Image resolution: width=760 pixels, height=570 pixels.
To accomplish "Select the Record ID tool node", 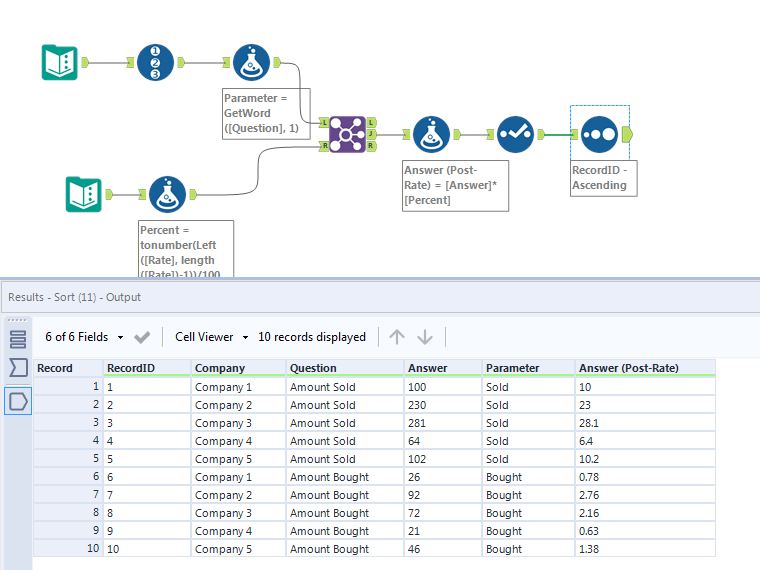I will point(155,63).
